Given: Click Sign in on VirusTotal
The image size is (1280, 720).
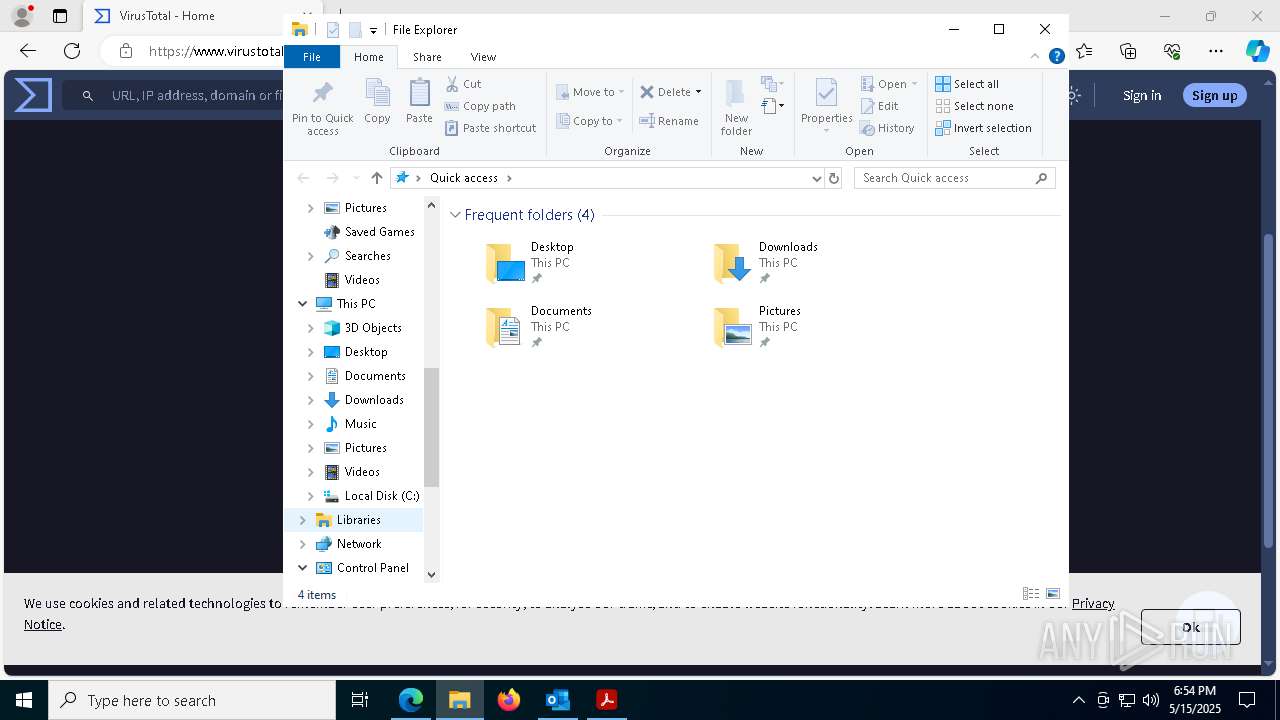Looking at the screenshot, I should (x=1142, y=95).
